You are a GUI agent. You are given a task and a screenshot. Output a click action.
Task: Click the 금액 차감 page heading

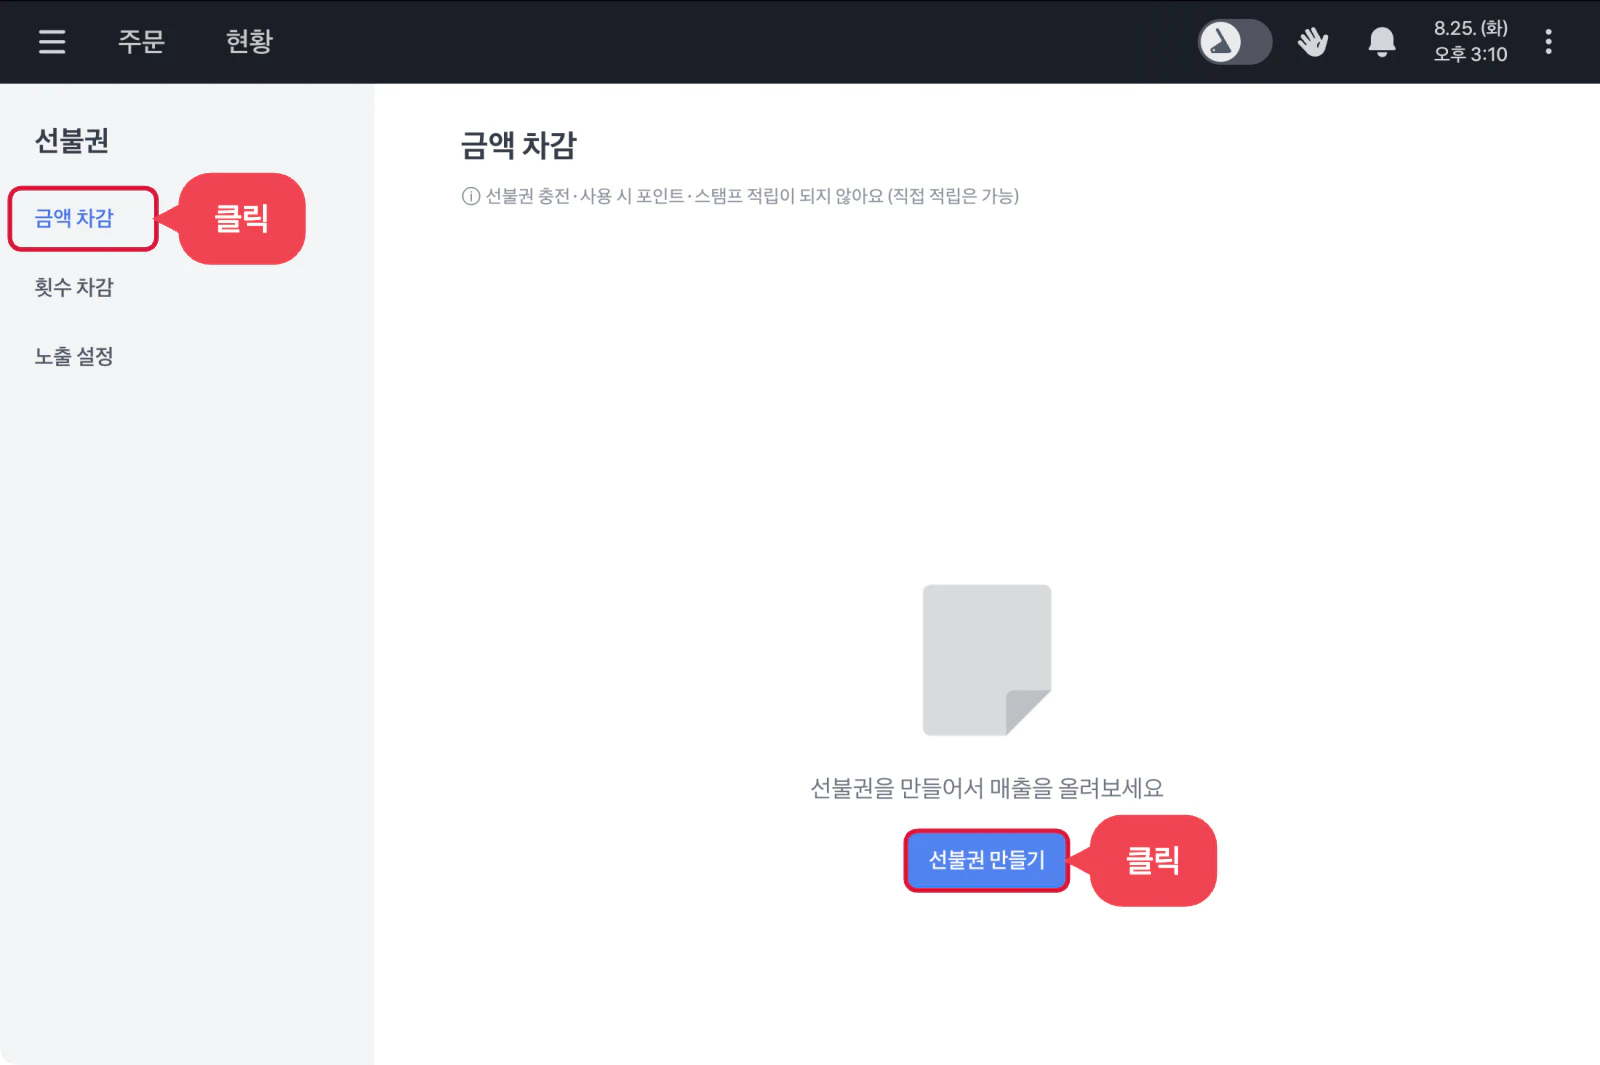pyautogui.click(x=519, y=145)
